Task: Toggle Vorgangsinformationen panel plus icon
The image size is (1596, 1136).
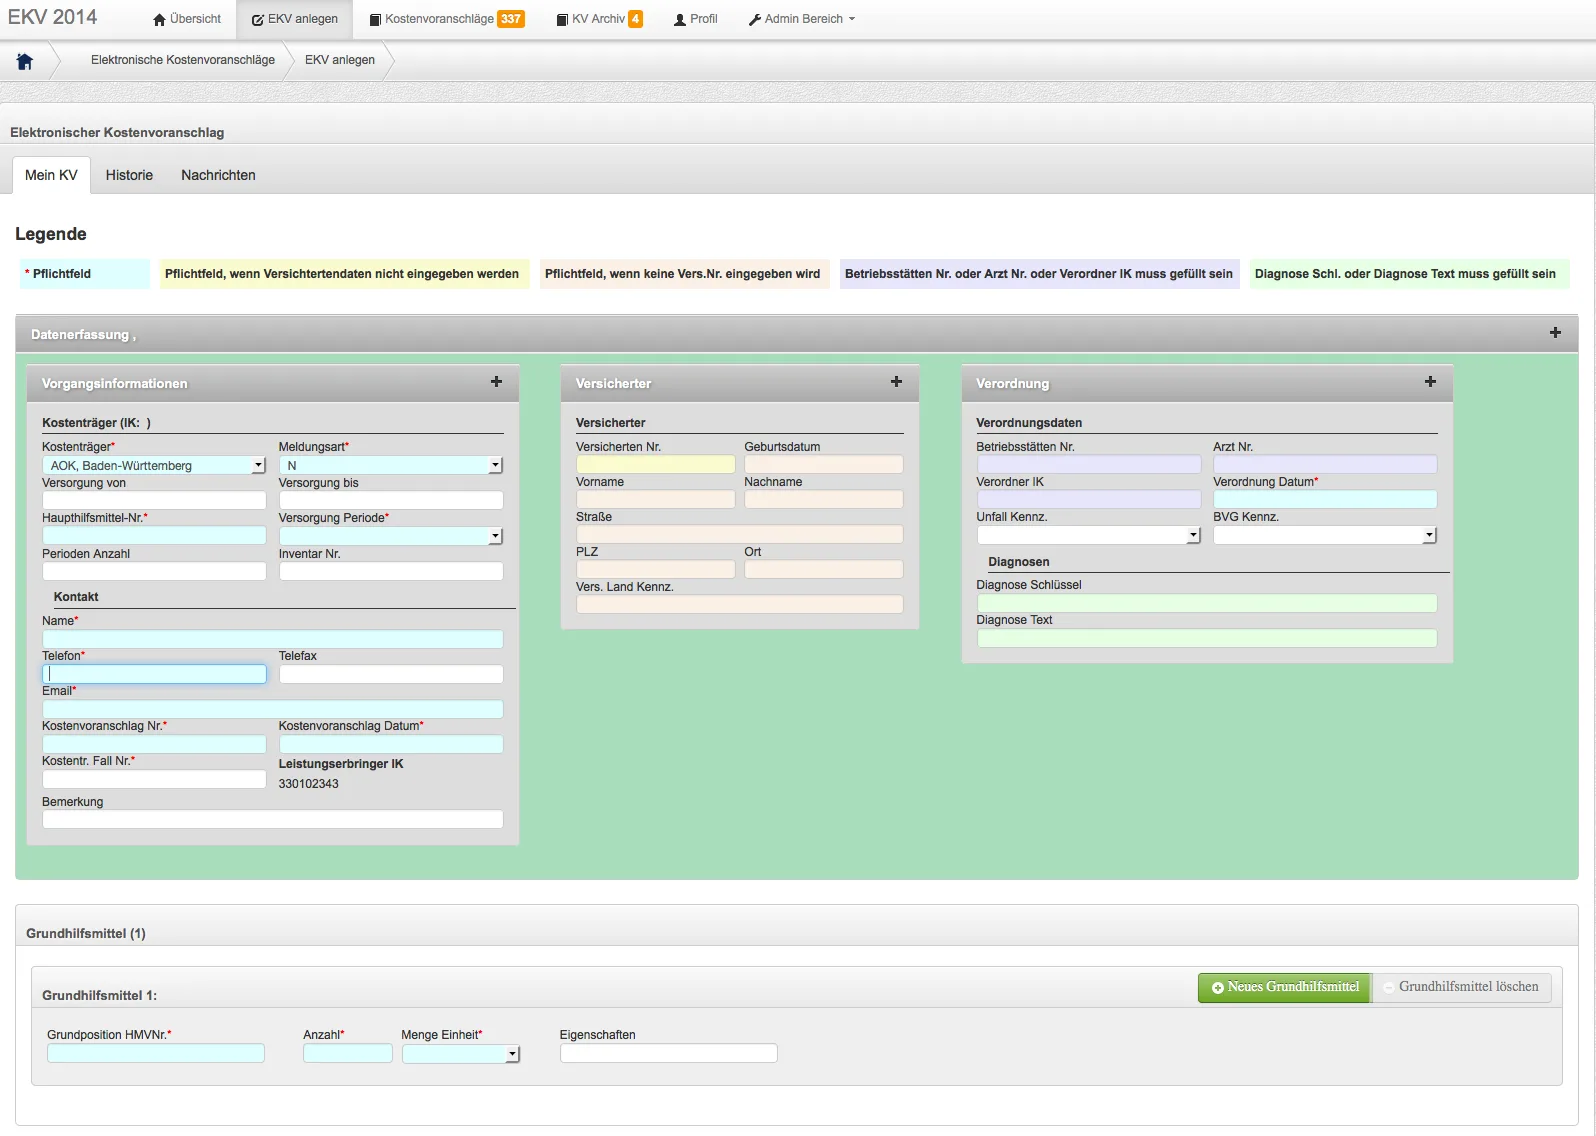Action: point(496,382)
